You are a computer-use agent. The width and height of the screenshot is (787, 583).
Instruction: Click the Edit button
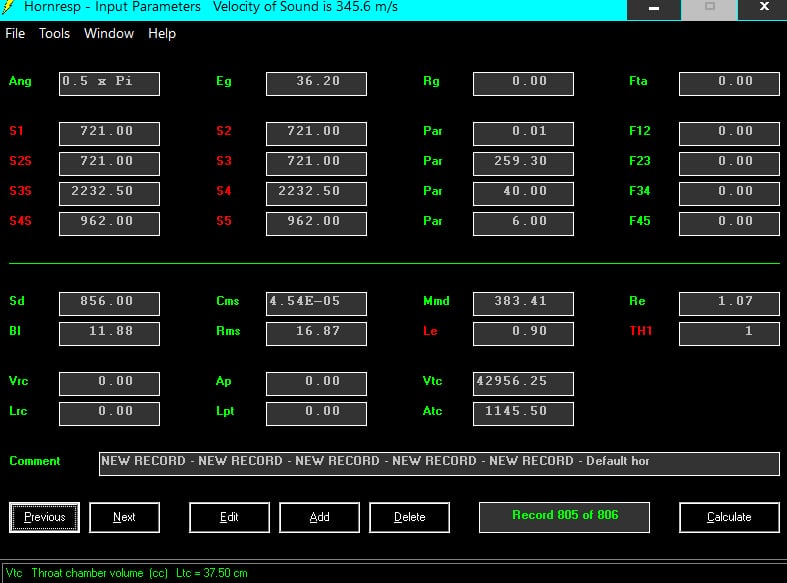click(229, 517)
